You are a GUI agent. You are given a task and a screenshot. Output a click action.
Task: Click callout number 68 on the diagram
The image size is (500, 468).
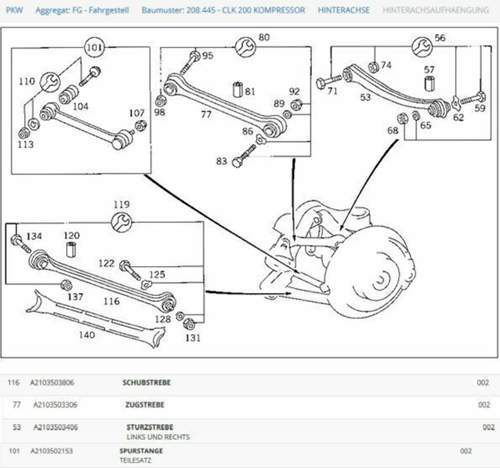(393, 130)
